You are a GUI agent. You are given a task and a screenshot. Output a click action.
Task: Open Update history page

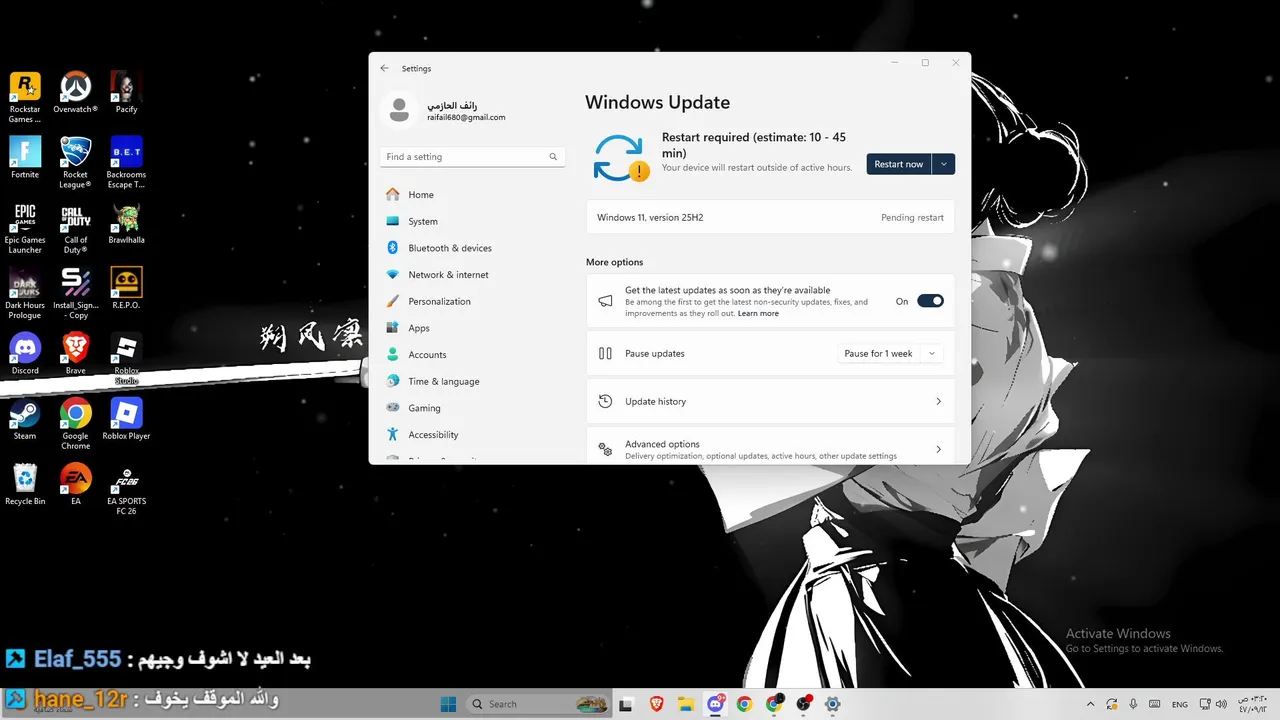tap(770, 401)
